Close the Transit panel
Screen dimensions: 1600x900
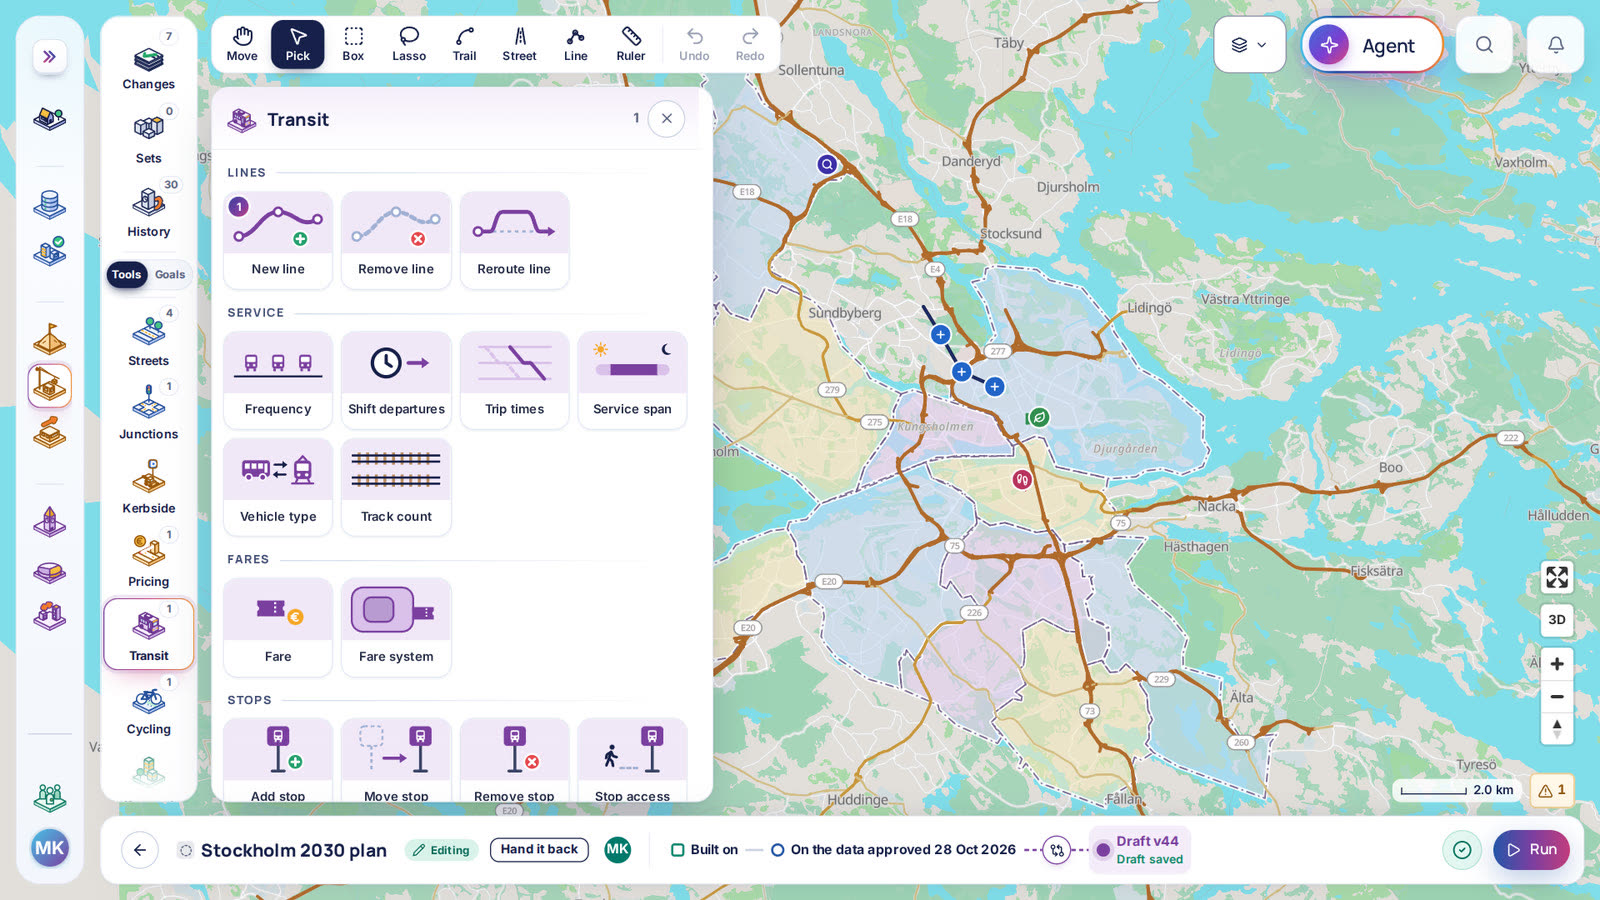667,119
